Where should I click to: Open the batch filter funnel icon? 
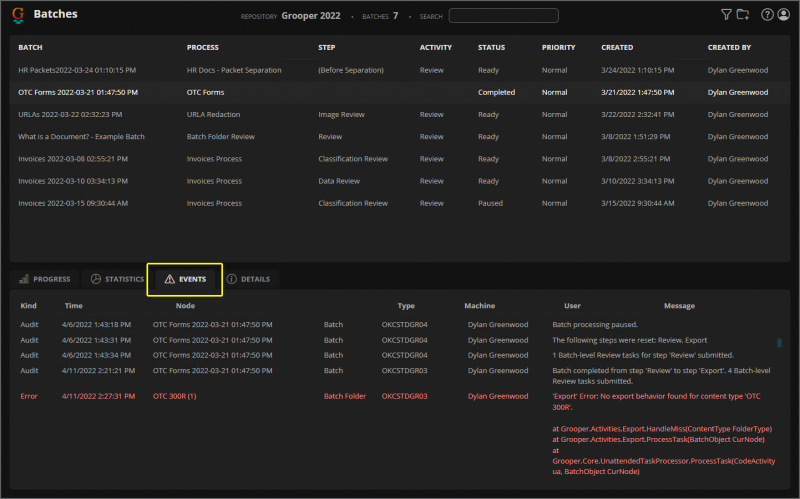(x=726, y=15)
